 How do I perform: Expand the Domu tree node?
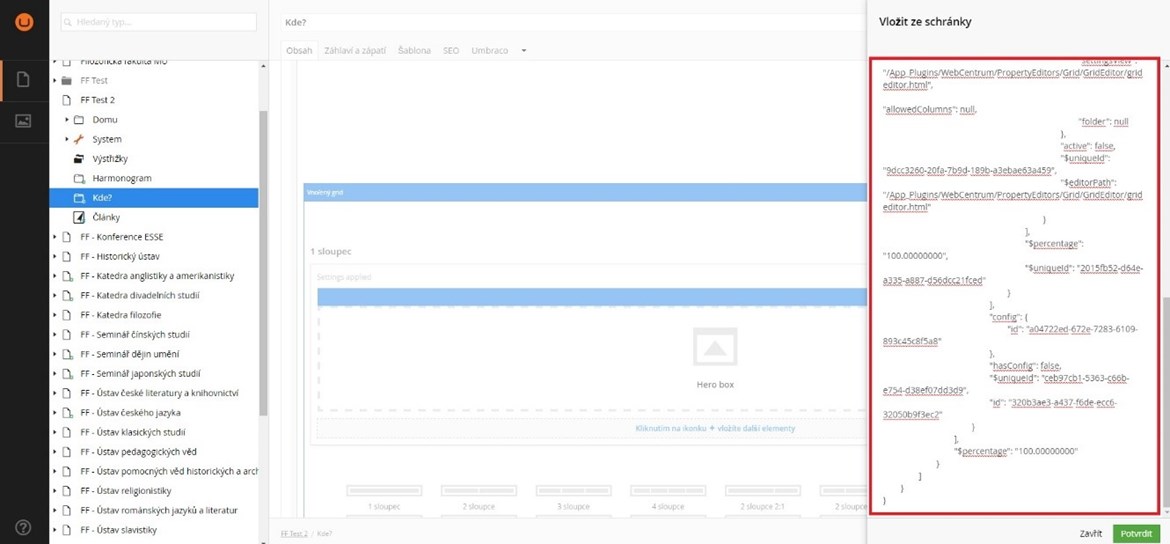tap(67, 120)
